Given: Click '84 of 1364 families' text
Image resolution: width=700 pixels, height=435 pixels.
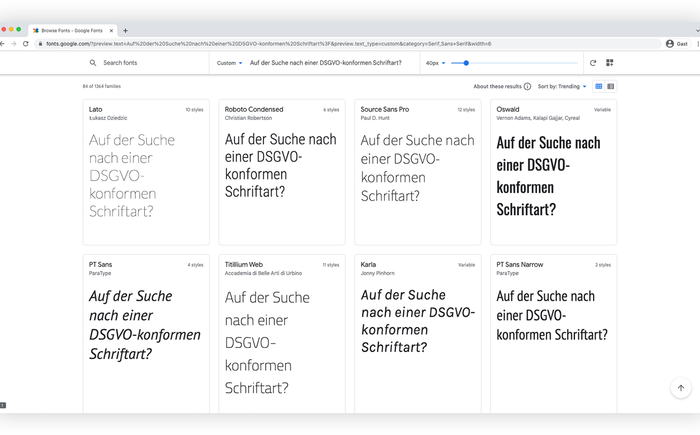Looking at the screenshot, I should [x=102, y=87].
